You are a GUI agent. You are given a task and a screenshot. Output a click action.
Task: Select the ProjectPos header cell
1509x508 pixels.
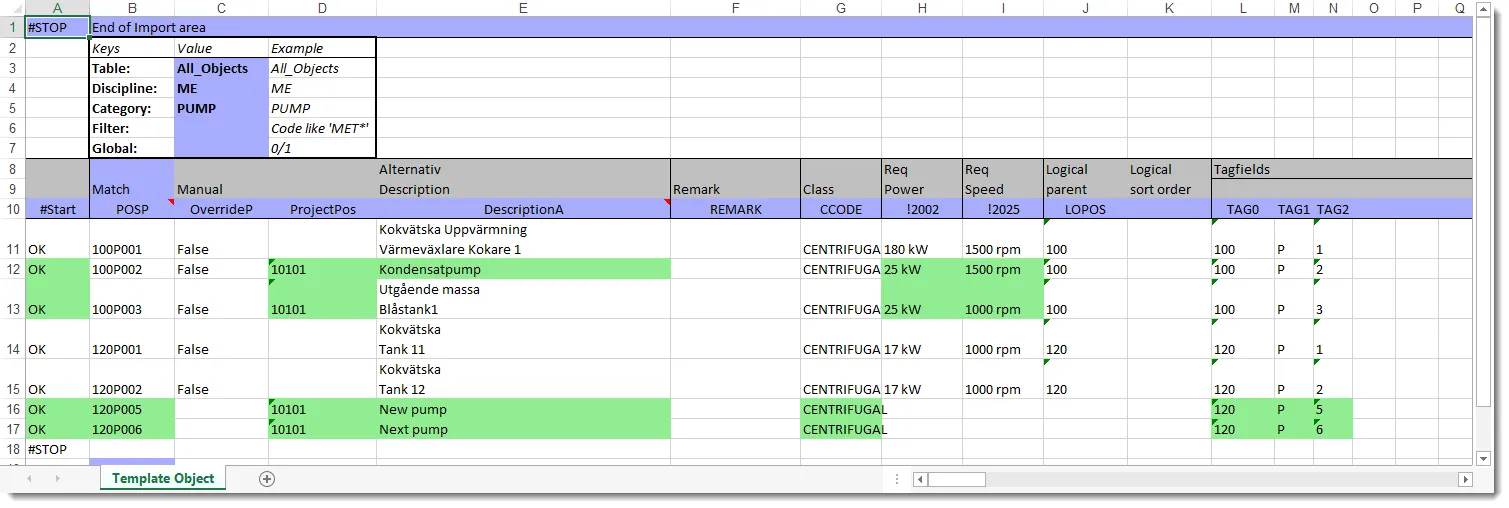tap(322, 209)
